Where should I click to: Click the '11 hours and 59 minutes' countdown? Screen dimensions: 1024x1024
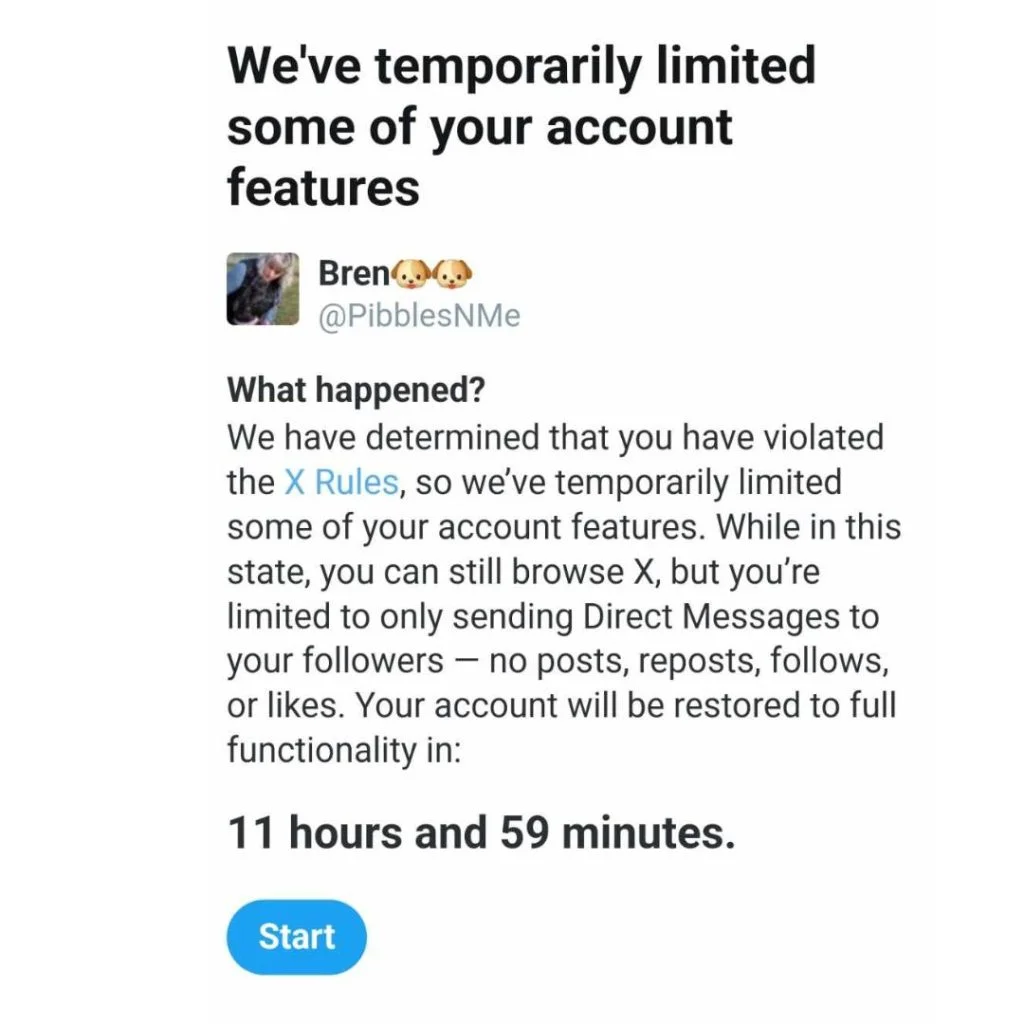coord(481,833)
